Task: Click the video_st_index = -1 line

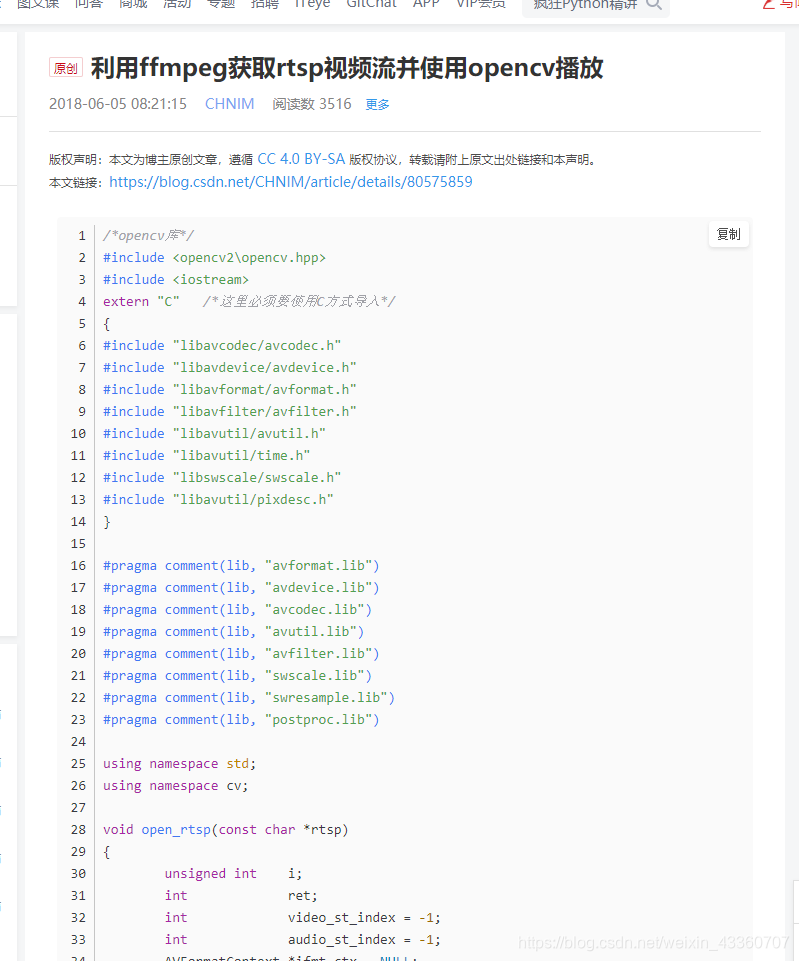Action: tap(303, 918)
